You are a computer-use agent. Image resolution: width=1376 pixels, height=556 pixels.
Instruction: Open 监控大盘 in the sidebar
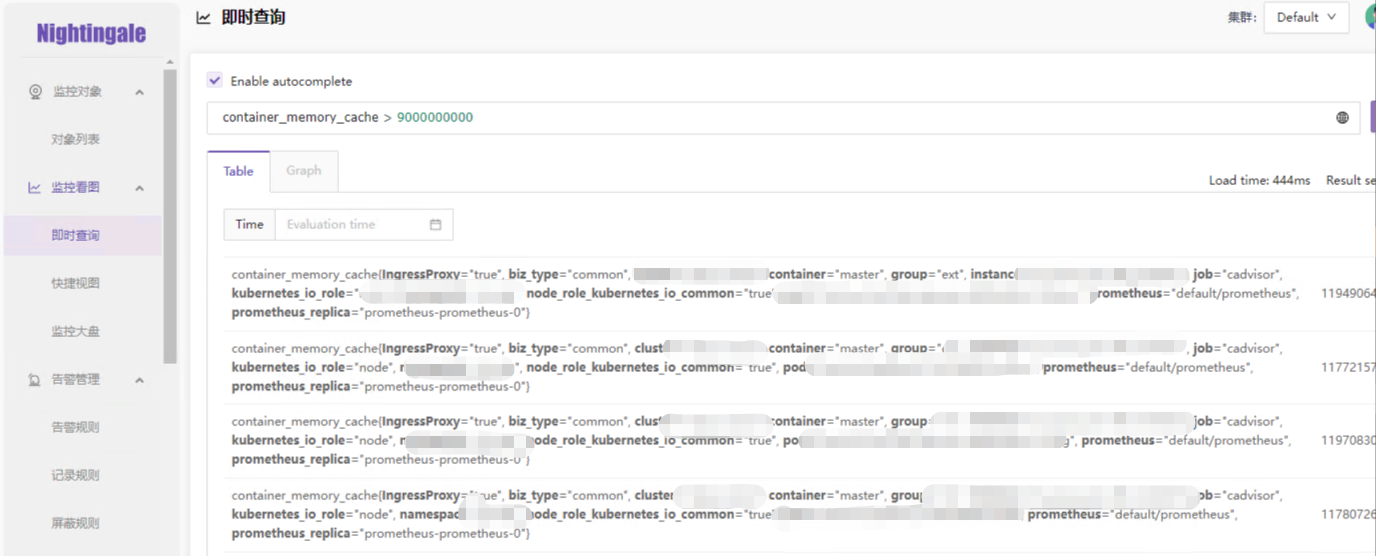click(76, 332)
